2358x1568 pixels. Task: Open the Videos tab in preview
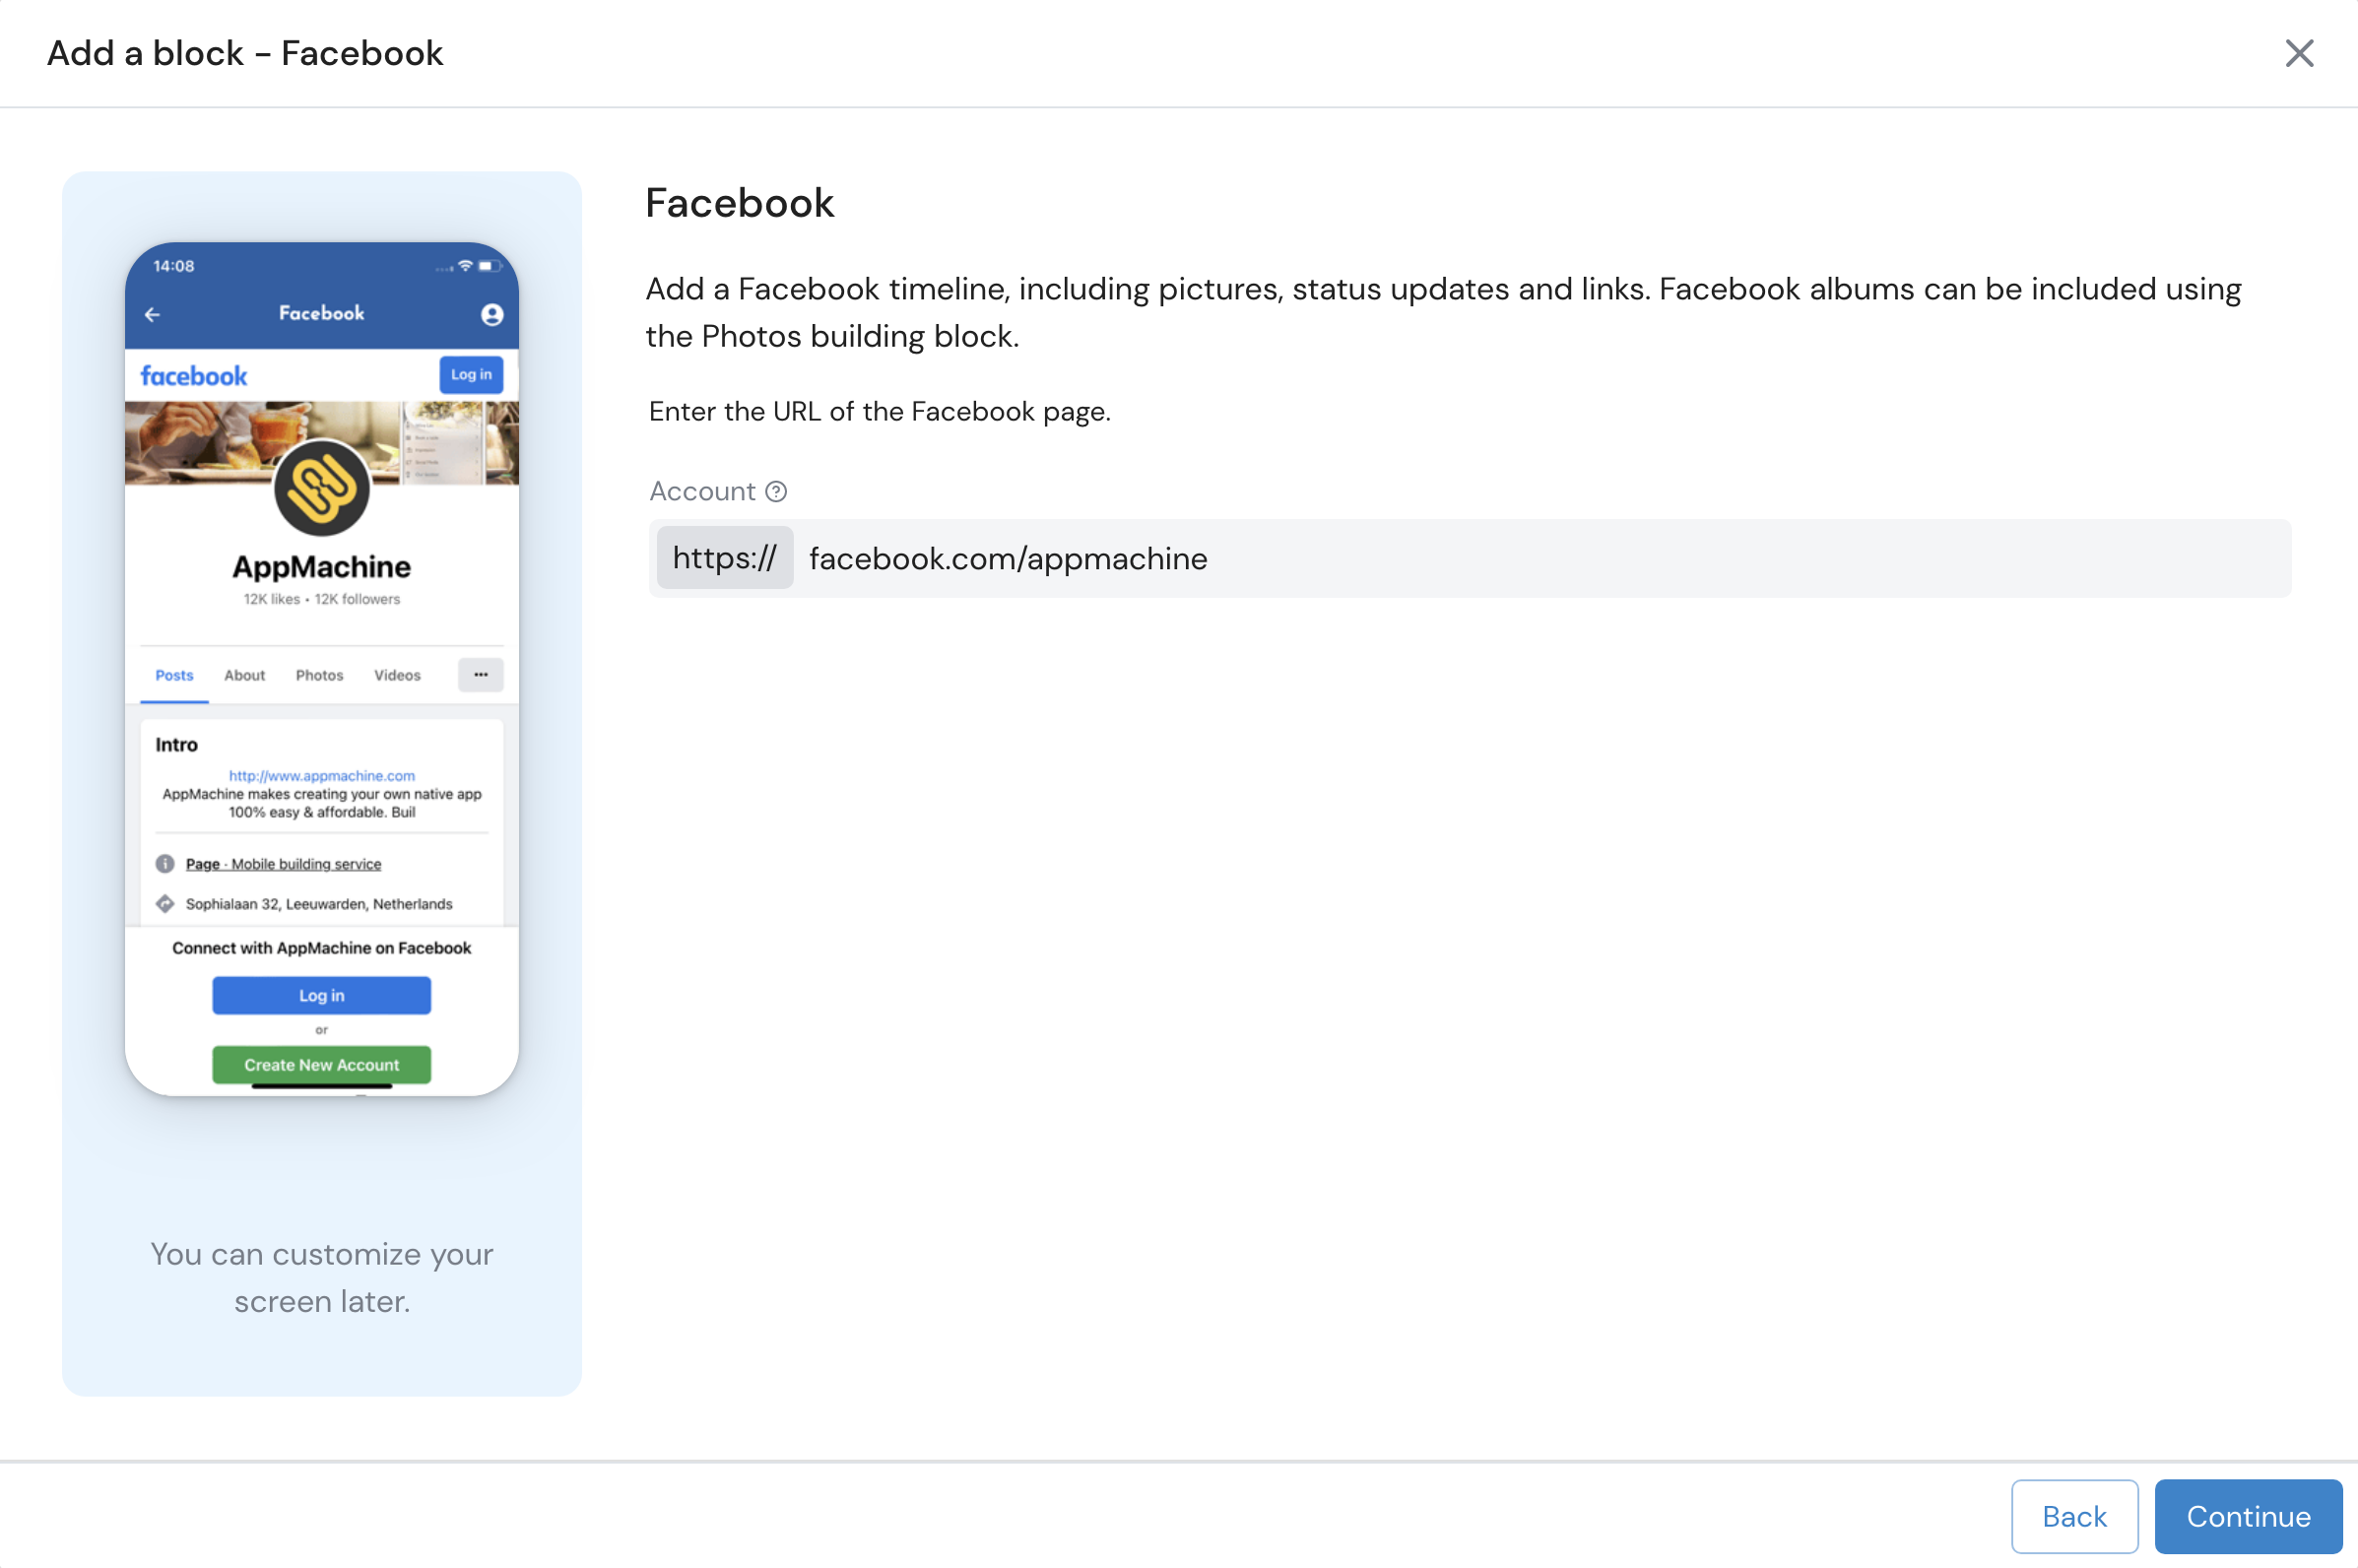pos(397,675)
